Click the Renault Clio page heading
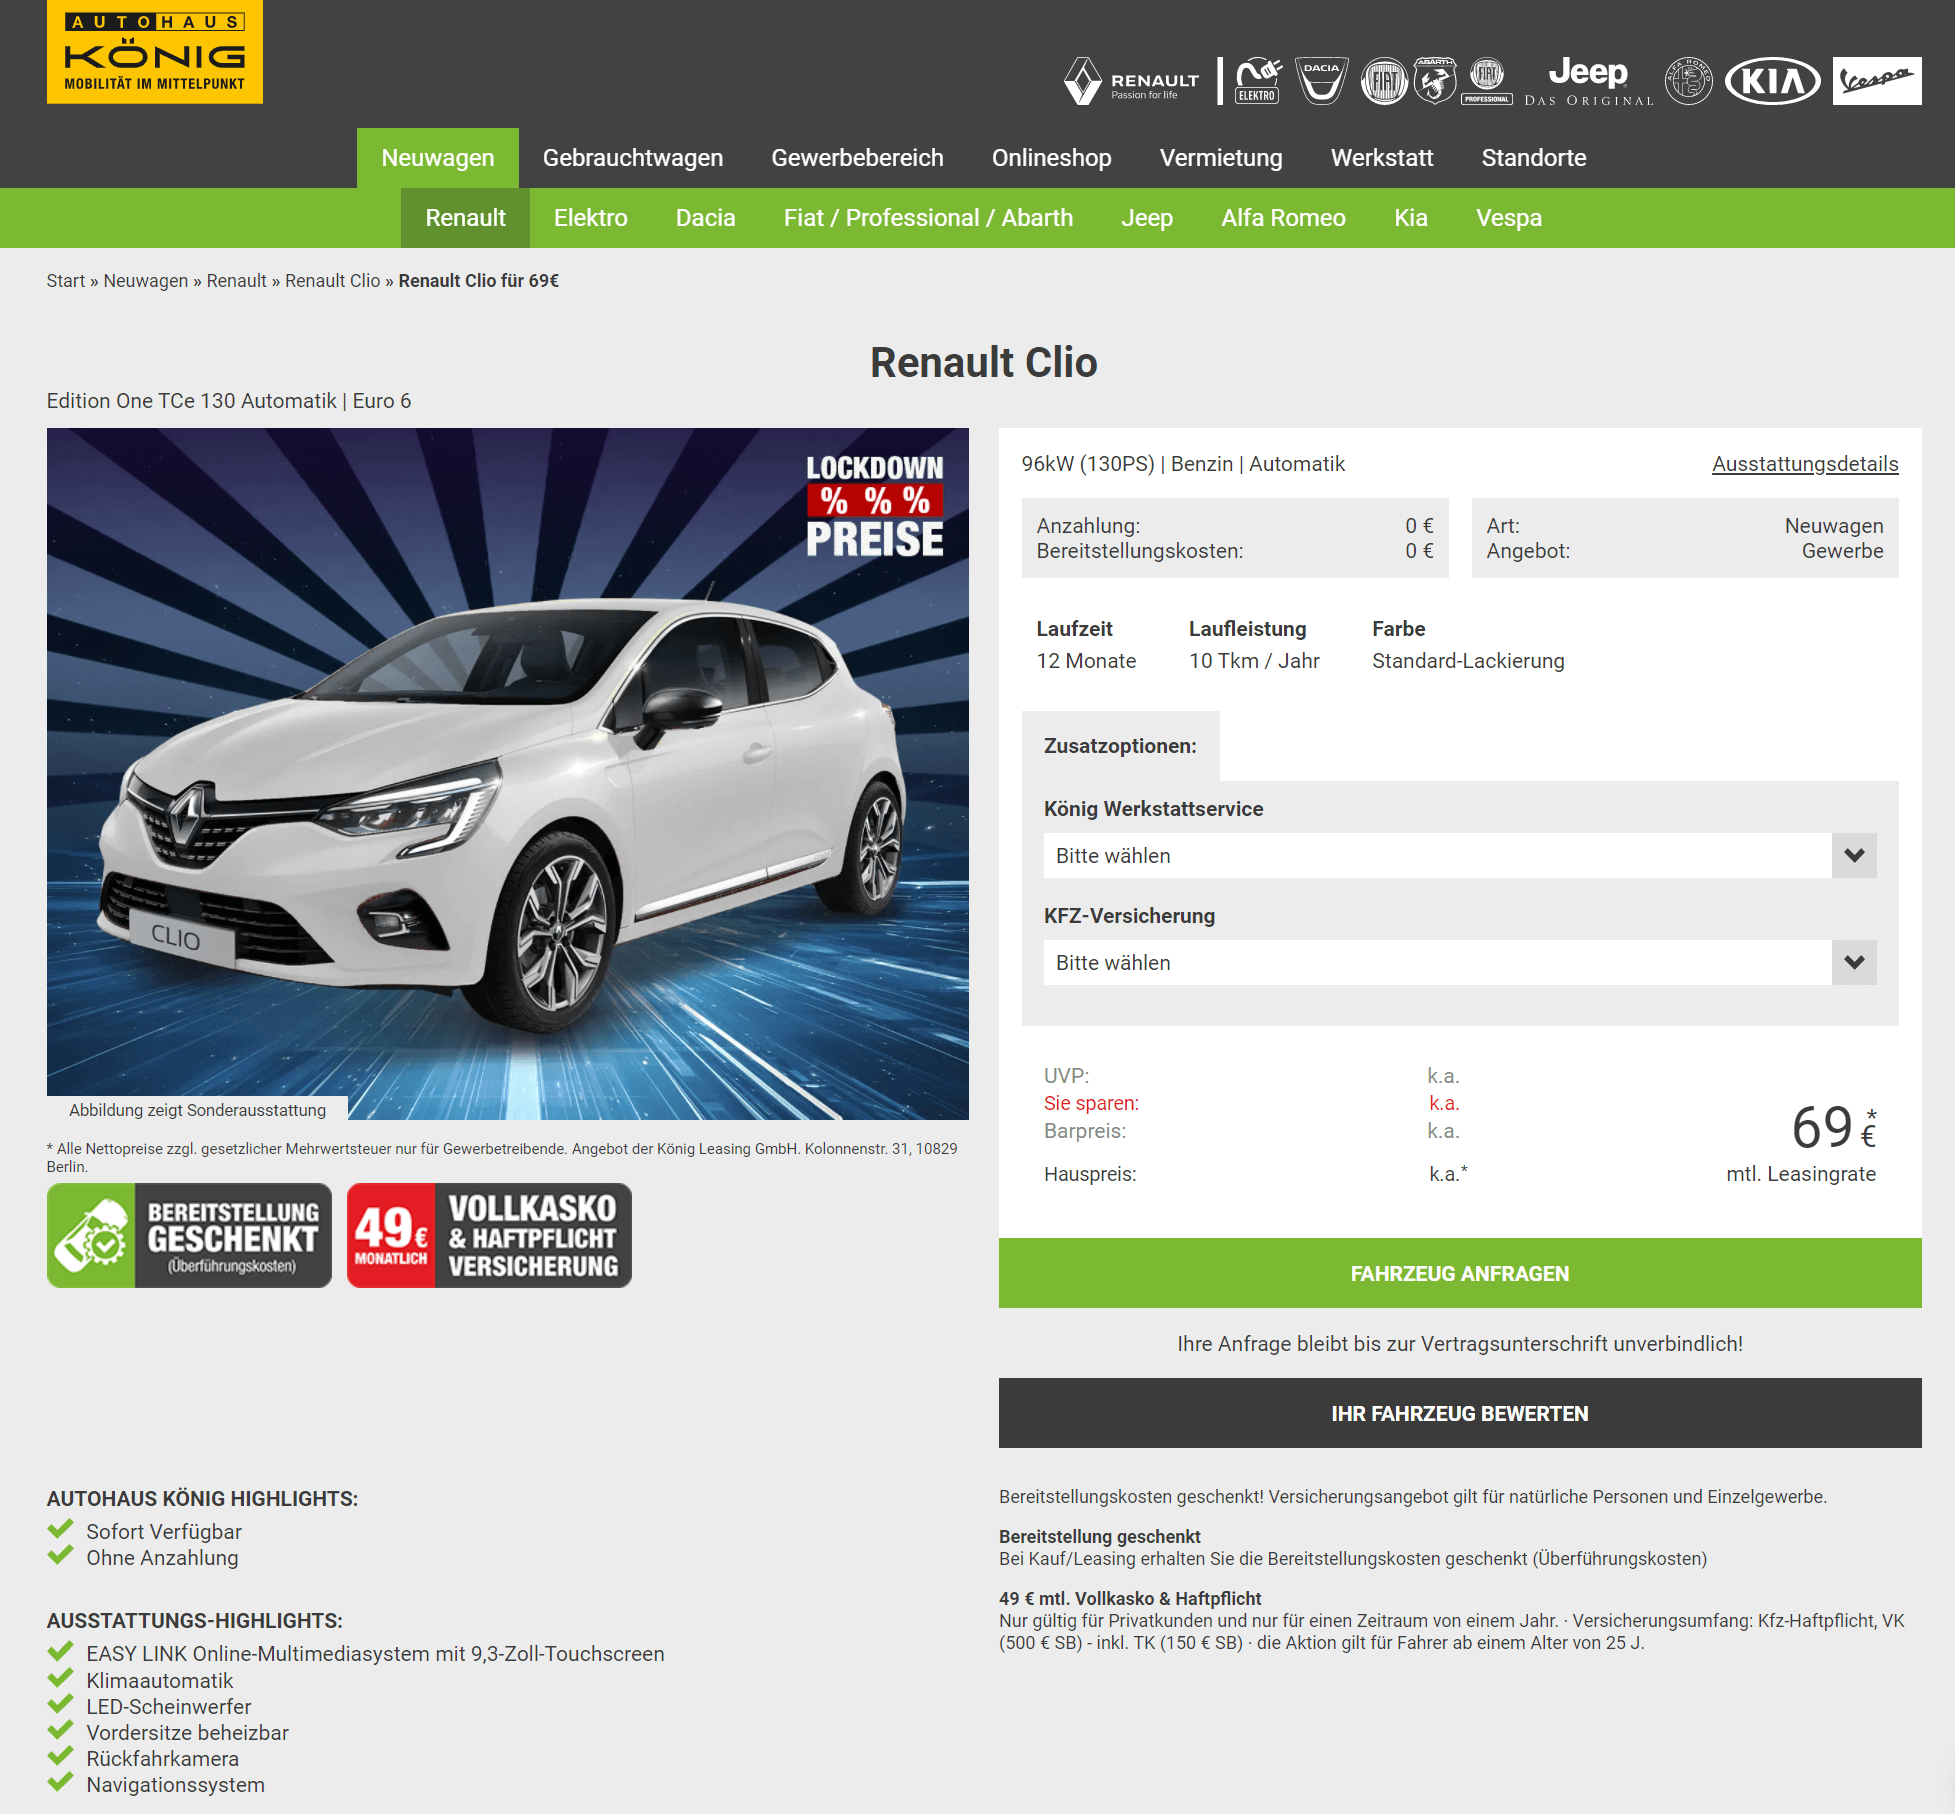The height and width of the screenshot is (1814, 1955). point(984,362)
